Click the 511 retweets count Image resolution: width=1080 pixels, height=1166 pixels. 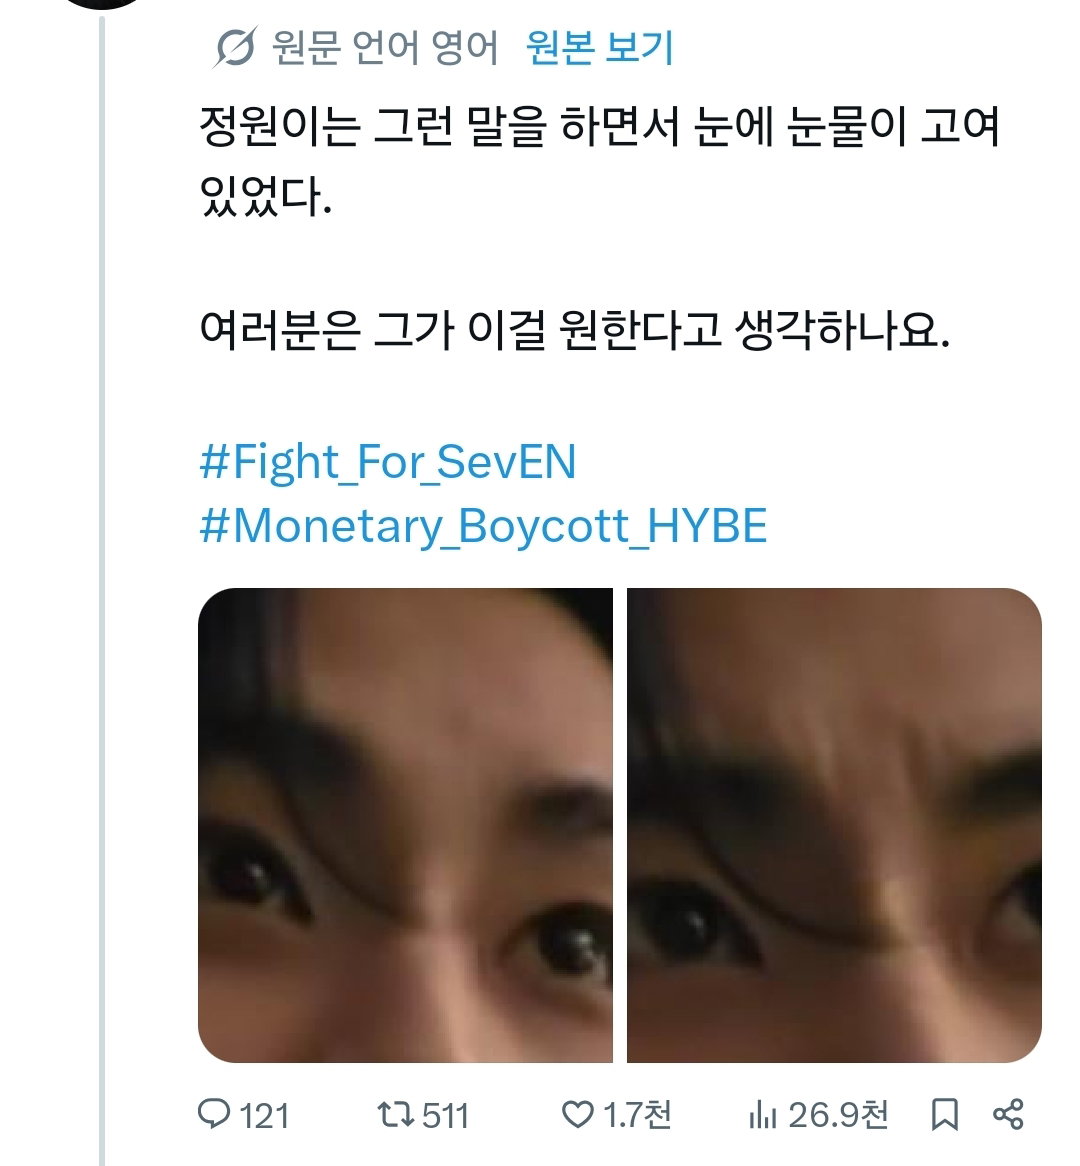(x=445, y=1116)
